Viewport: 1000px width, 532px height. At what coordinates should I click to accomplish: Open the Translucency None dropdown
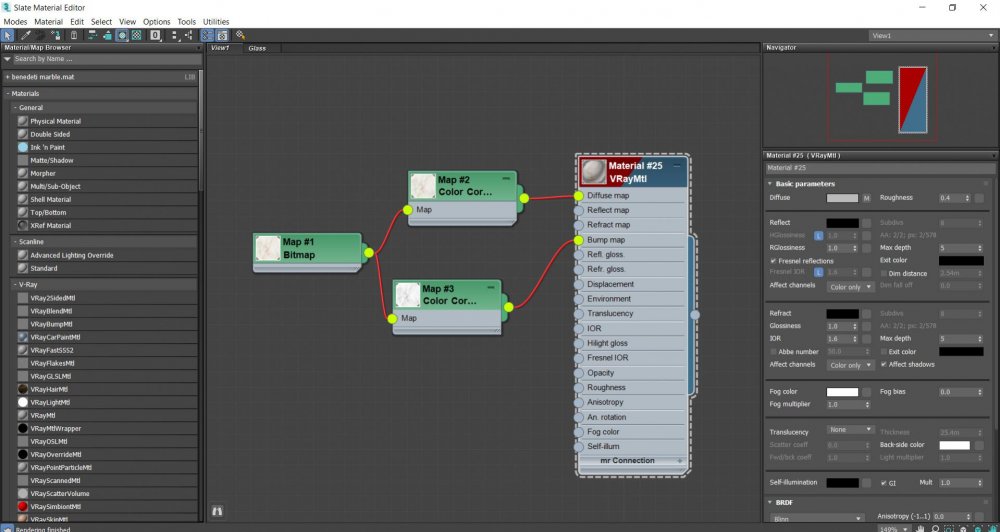tap(850, 430)
